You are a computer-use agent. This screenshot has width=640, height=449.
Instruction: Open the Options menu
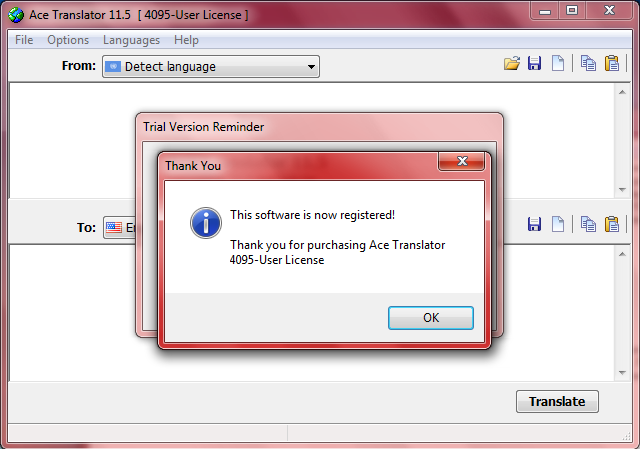pyautogui.click(x=68, y=40)
